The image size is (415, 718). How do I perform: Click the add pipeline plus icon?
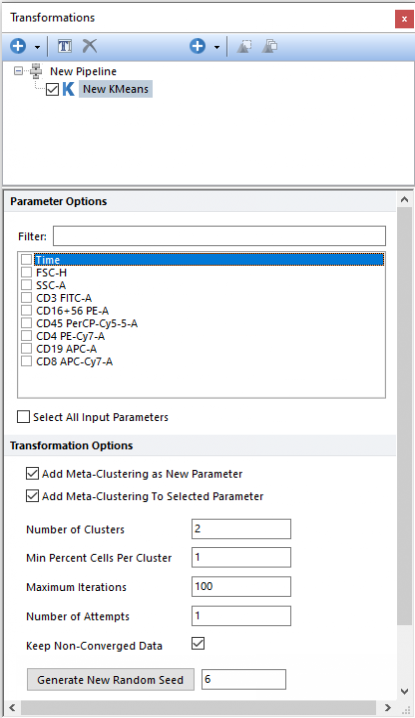point(18,46)
